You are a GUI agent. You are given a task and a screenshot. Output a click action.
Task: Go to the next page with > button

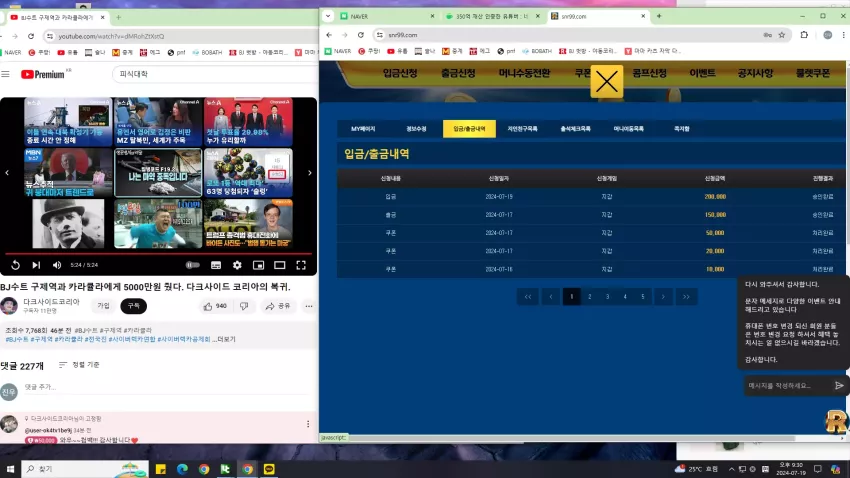[x=663, y=296]
